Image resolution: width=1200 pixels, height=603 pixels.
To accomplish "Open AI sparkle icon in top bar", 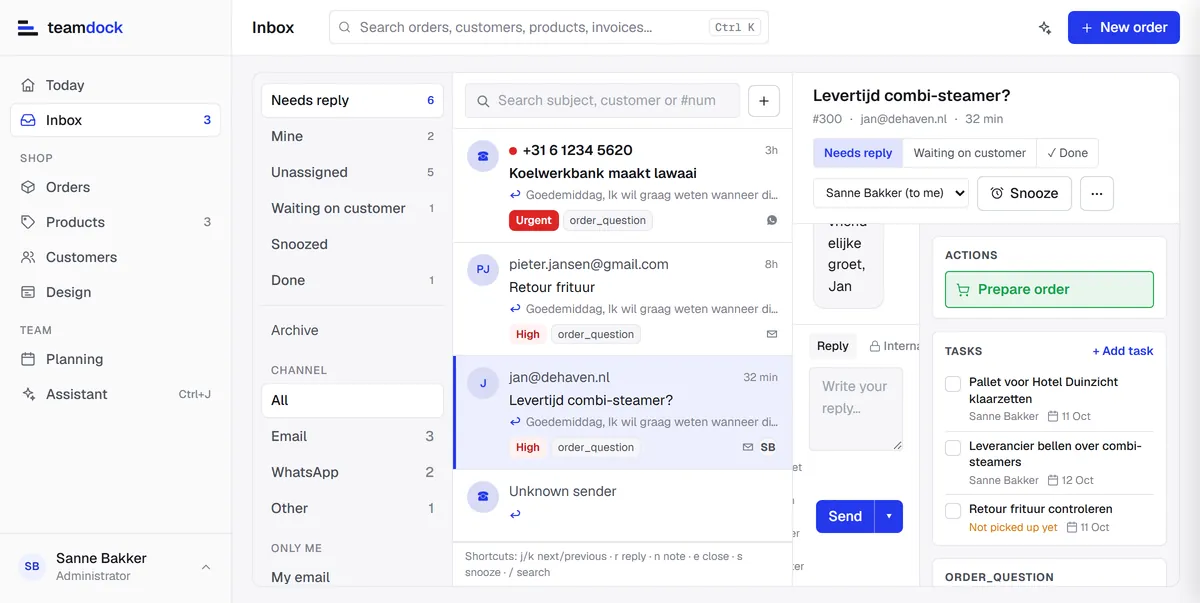I will [x=1045, y=28].
